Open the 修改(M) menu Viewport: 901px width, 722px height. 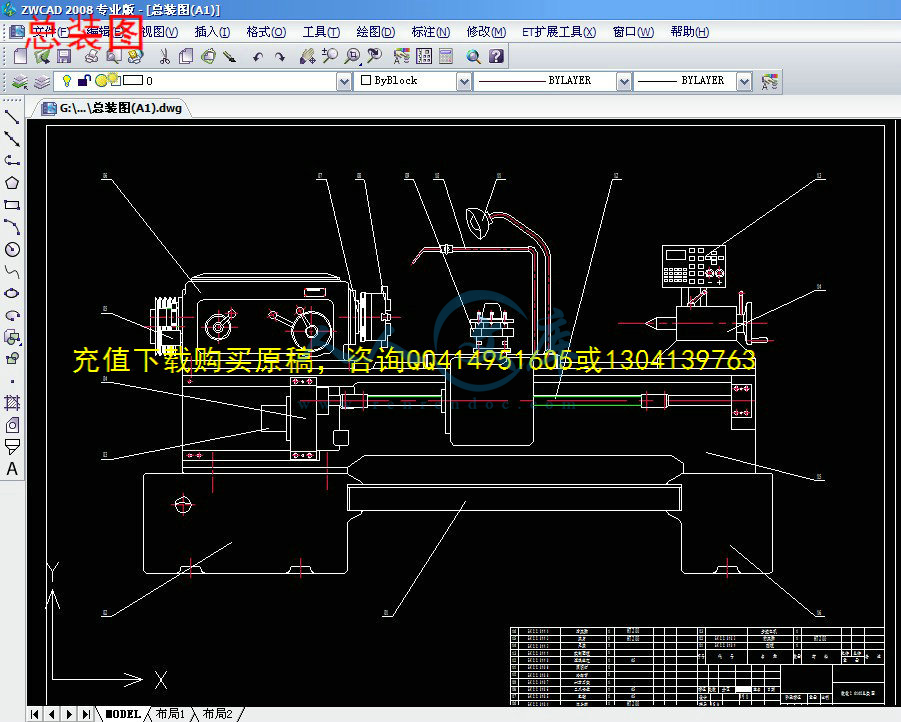pyautogui.click(x=486, y=32)
